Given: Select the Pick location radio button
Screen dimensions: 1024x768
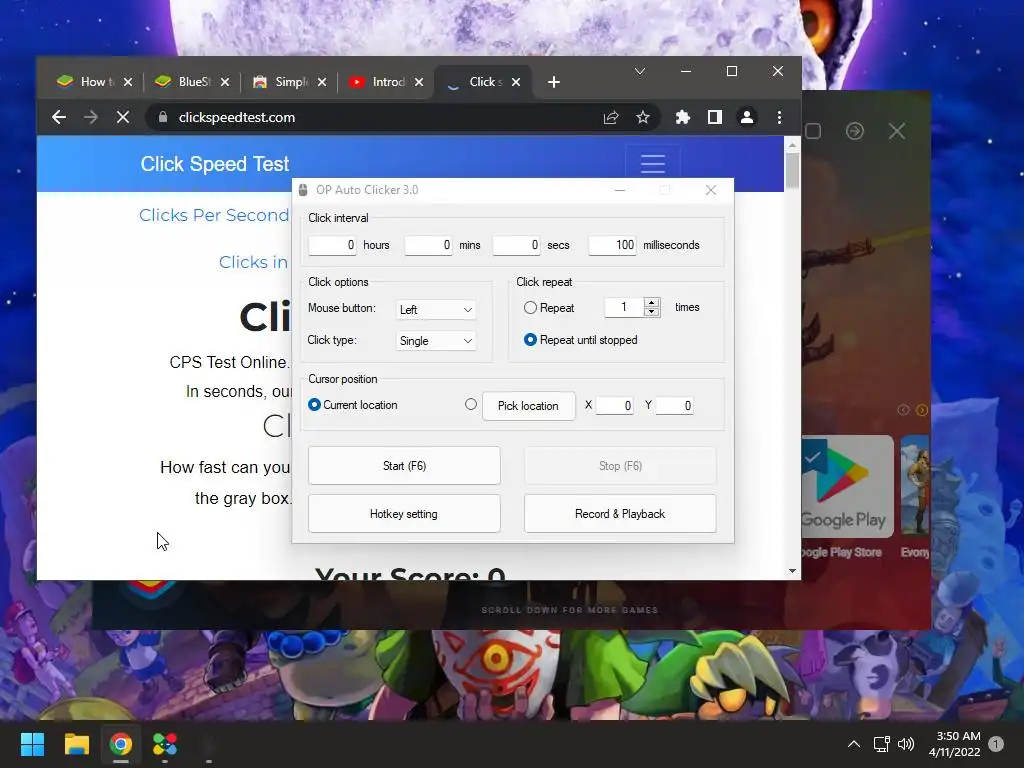Looking at the screenshot, I should [x=471, y=404].
